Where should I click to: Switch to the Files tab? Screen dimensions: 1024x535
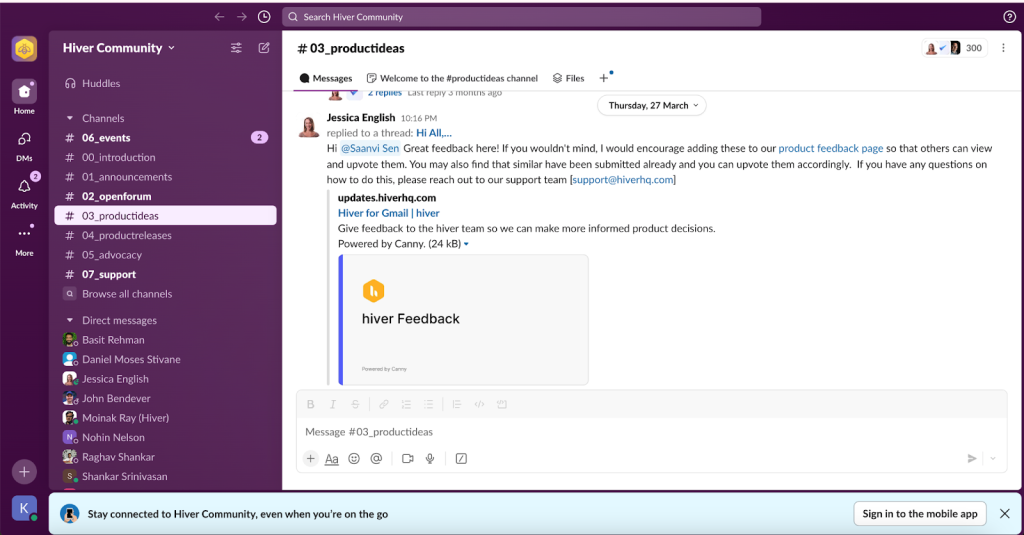pos(568,78)
